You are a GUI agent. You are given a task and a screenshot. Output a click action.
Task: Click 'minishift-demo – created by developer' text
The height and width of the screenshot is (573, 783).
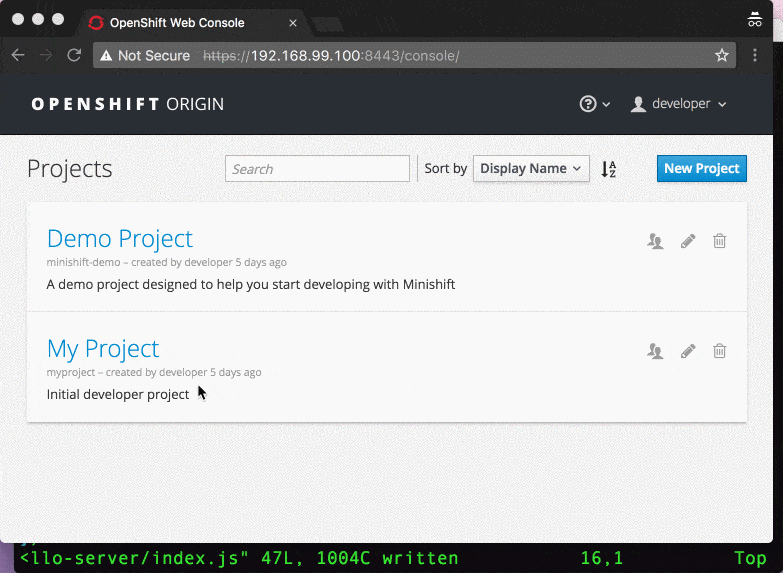[166, 262]
